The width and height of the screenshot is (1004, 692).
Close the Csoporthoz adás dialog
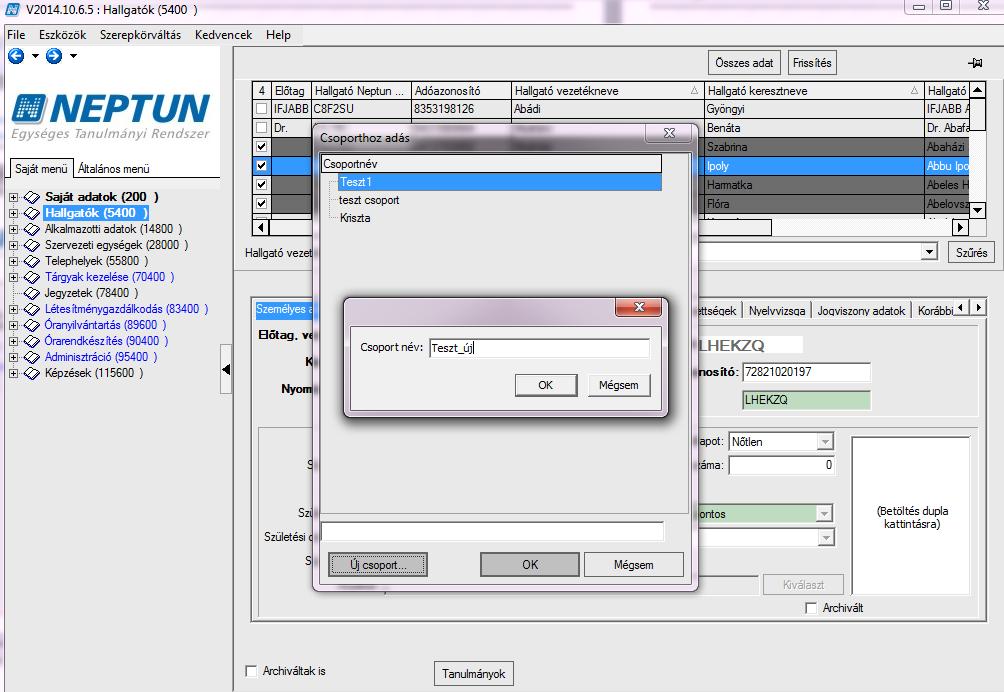669,133
